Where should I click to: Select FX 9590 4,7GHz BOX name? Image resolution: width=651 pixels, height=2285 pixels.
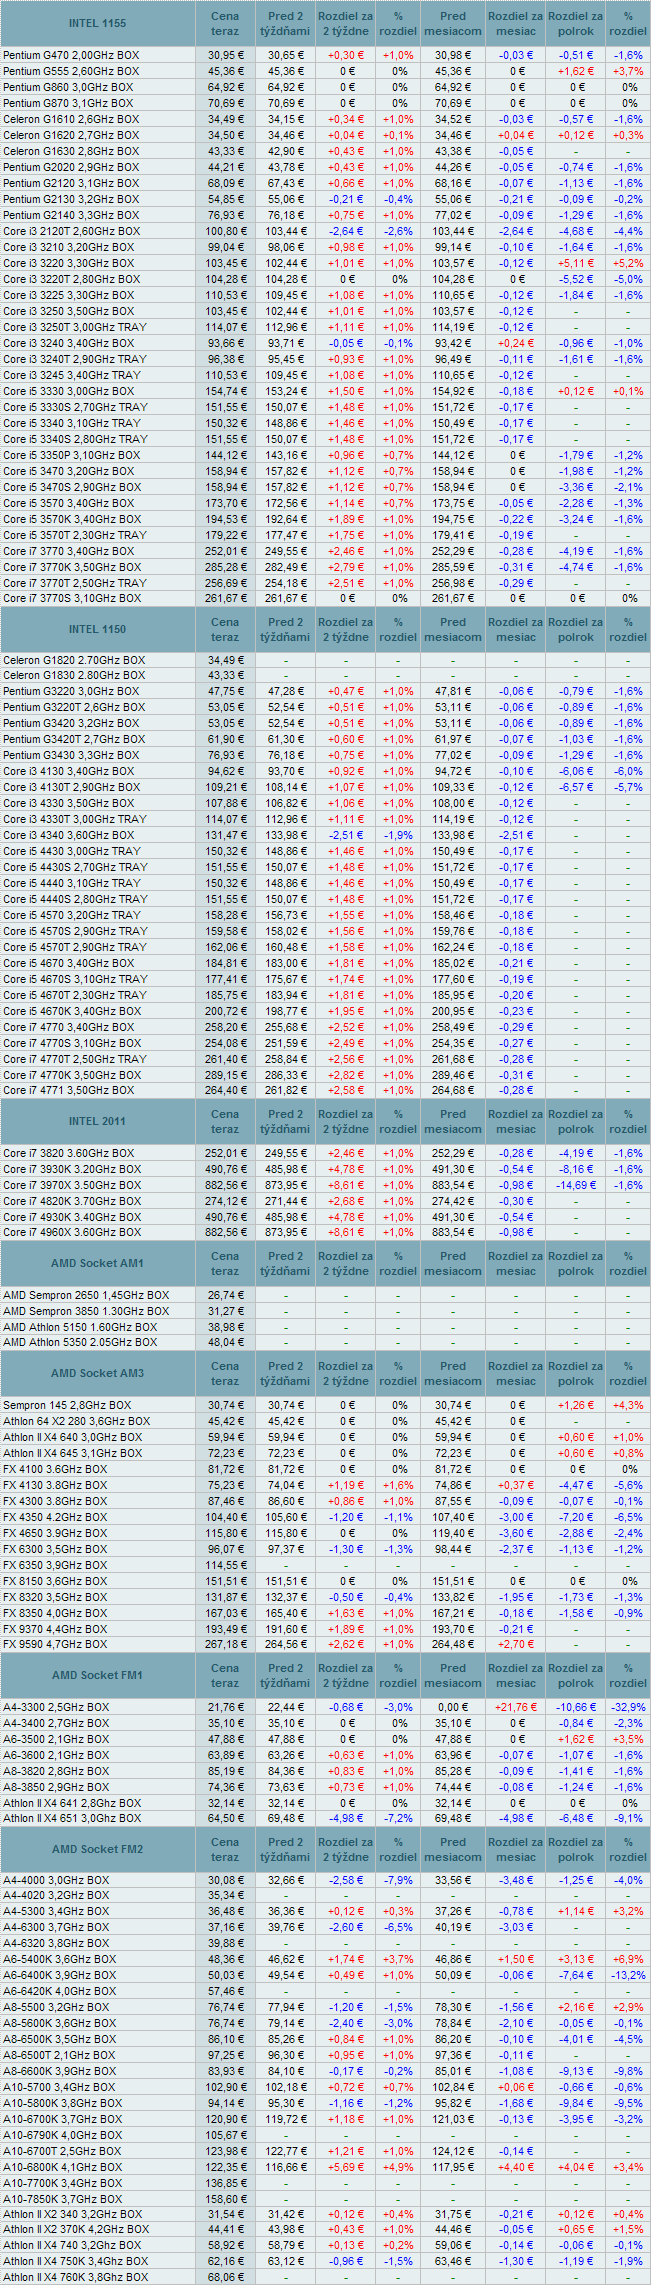55,1644
